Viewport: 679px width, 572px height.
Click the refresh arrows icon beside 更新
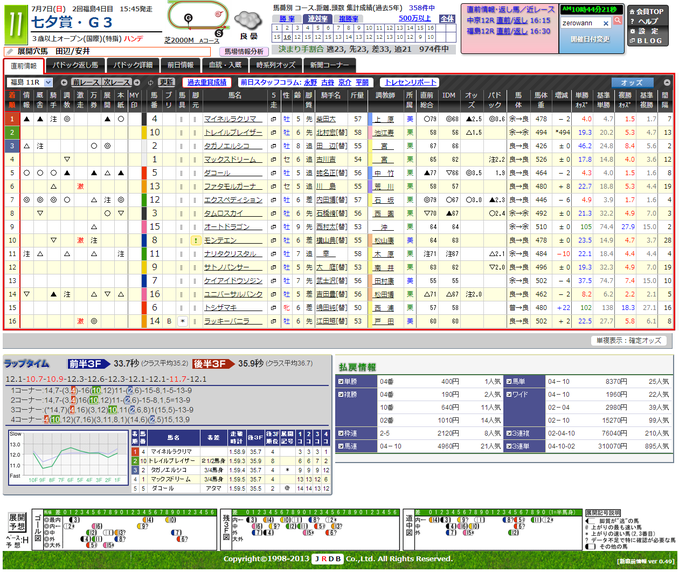(151, 82)
